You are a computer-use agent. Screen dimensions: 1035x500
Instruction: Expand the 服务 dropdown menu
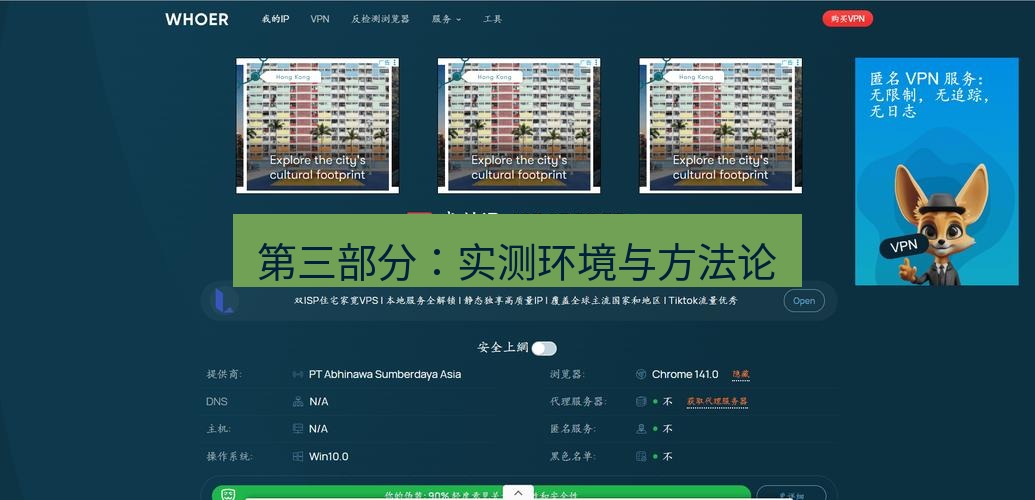447,19
